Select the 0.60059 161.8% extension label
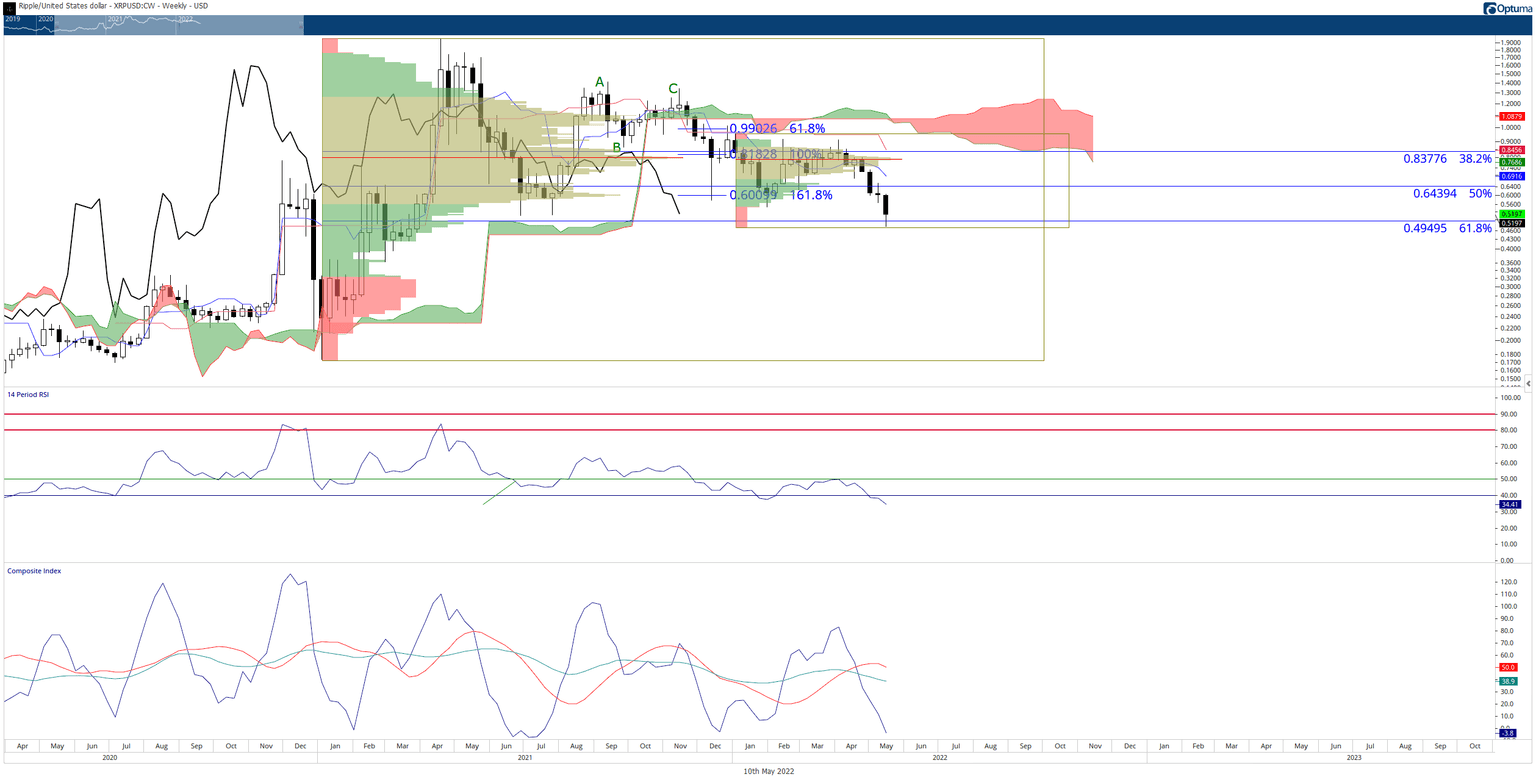1536x783 pixels. (x=780, y=195)
